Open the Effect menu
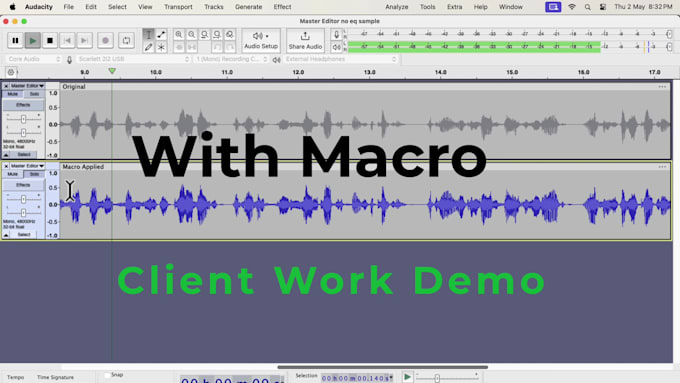 282,7
